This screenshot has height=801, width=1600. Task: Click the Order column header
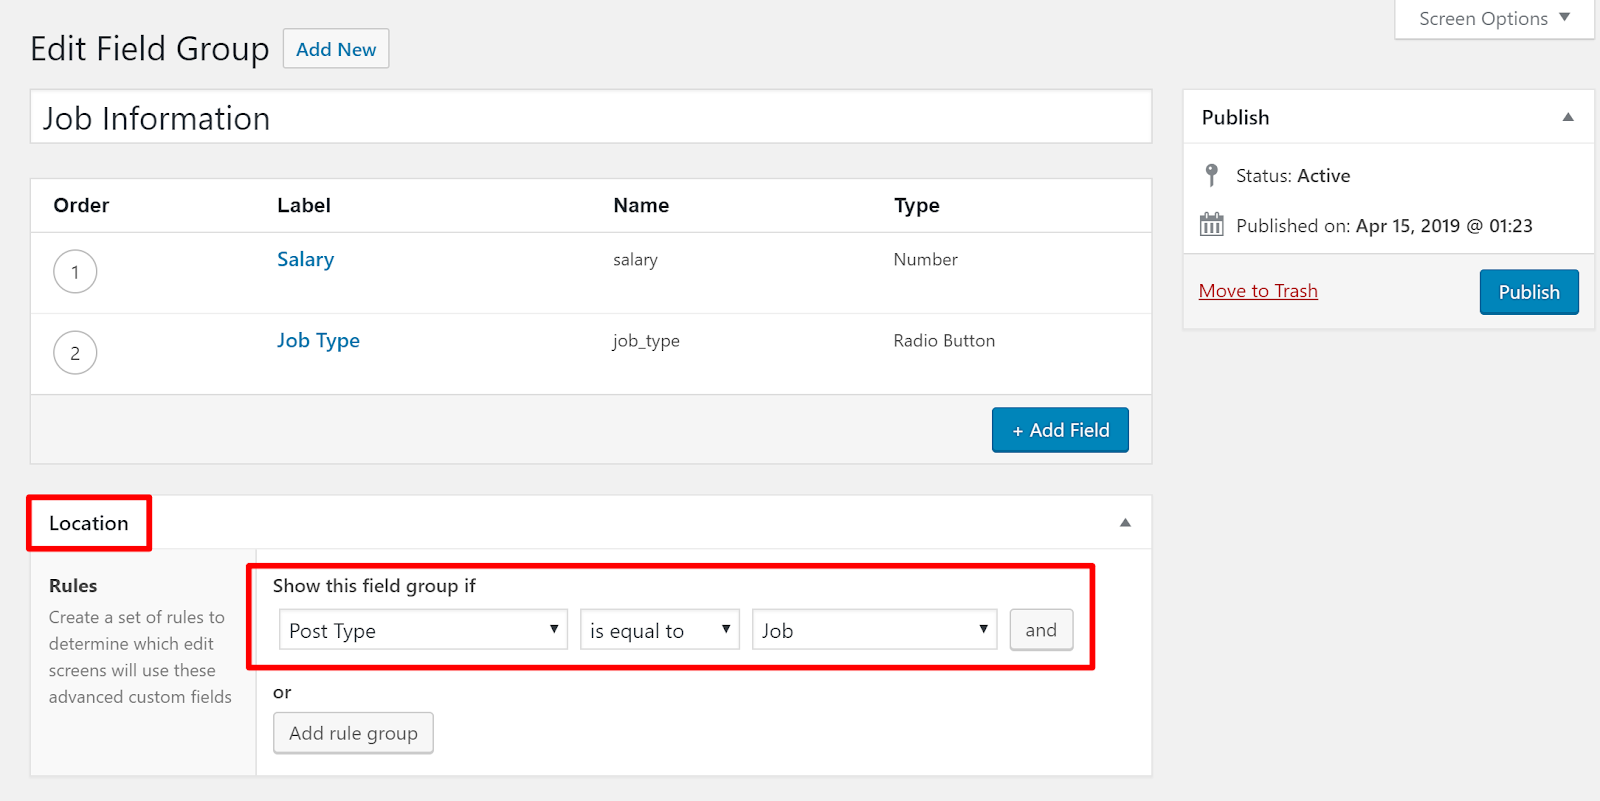click(x=81, y=205)
